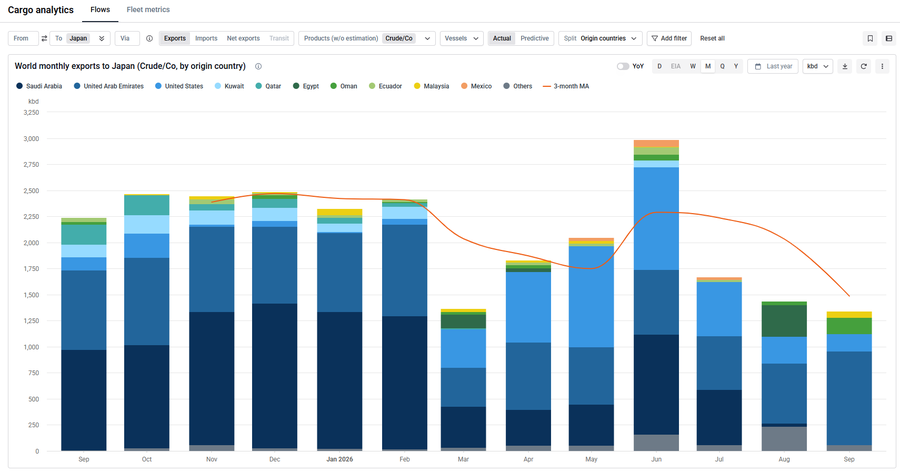900x472 pixels.
Task: Click the swap From/To arrows icon
Action: click(x=44, y=38)
